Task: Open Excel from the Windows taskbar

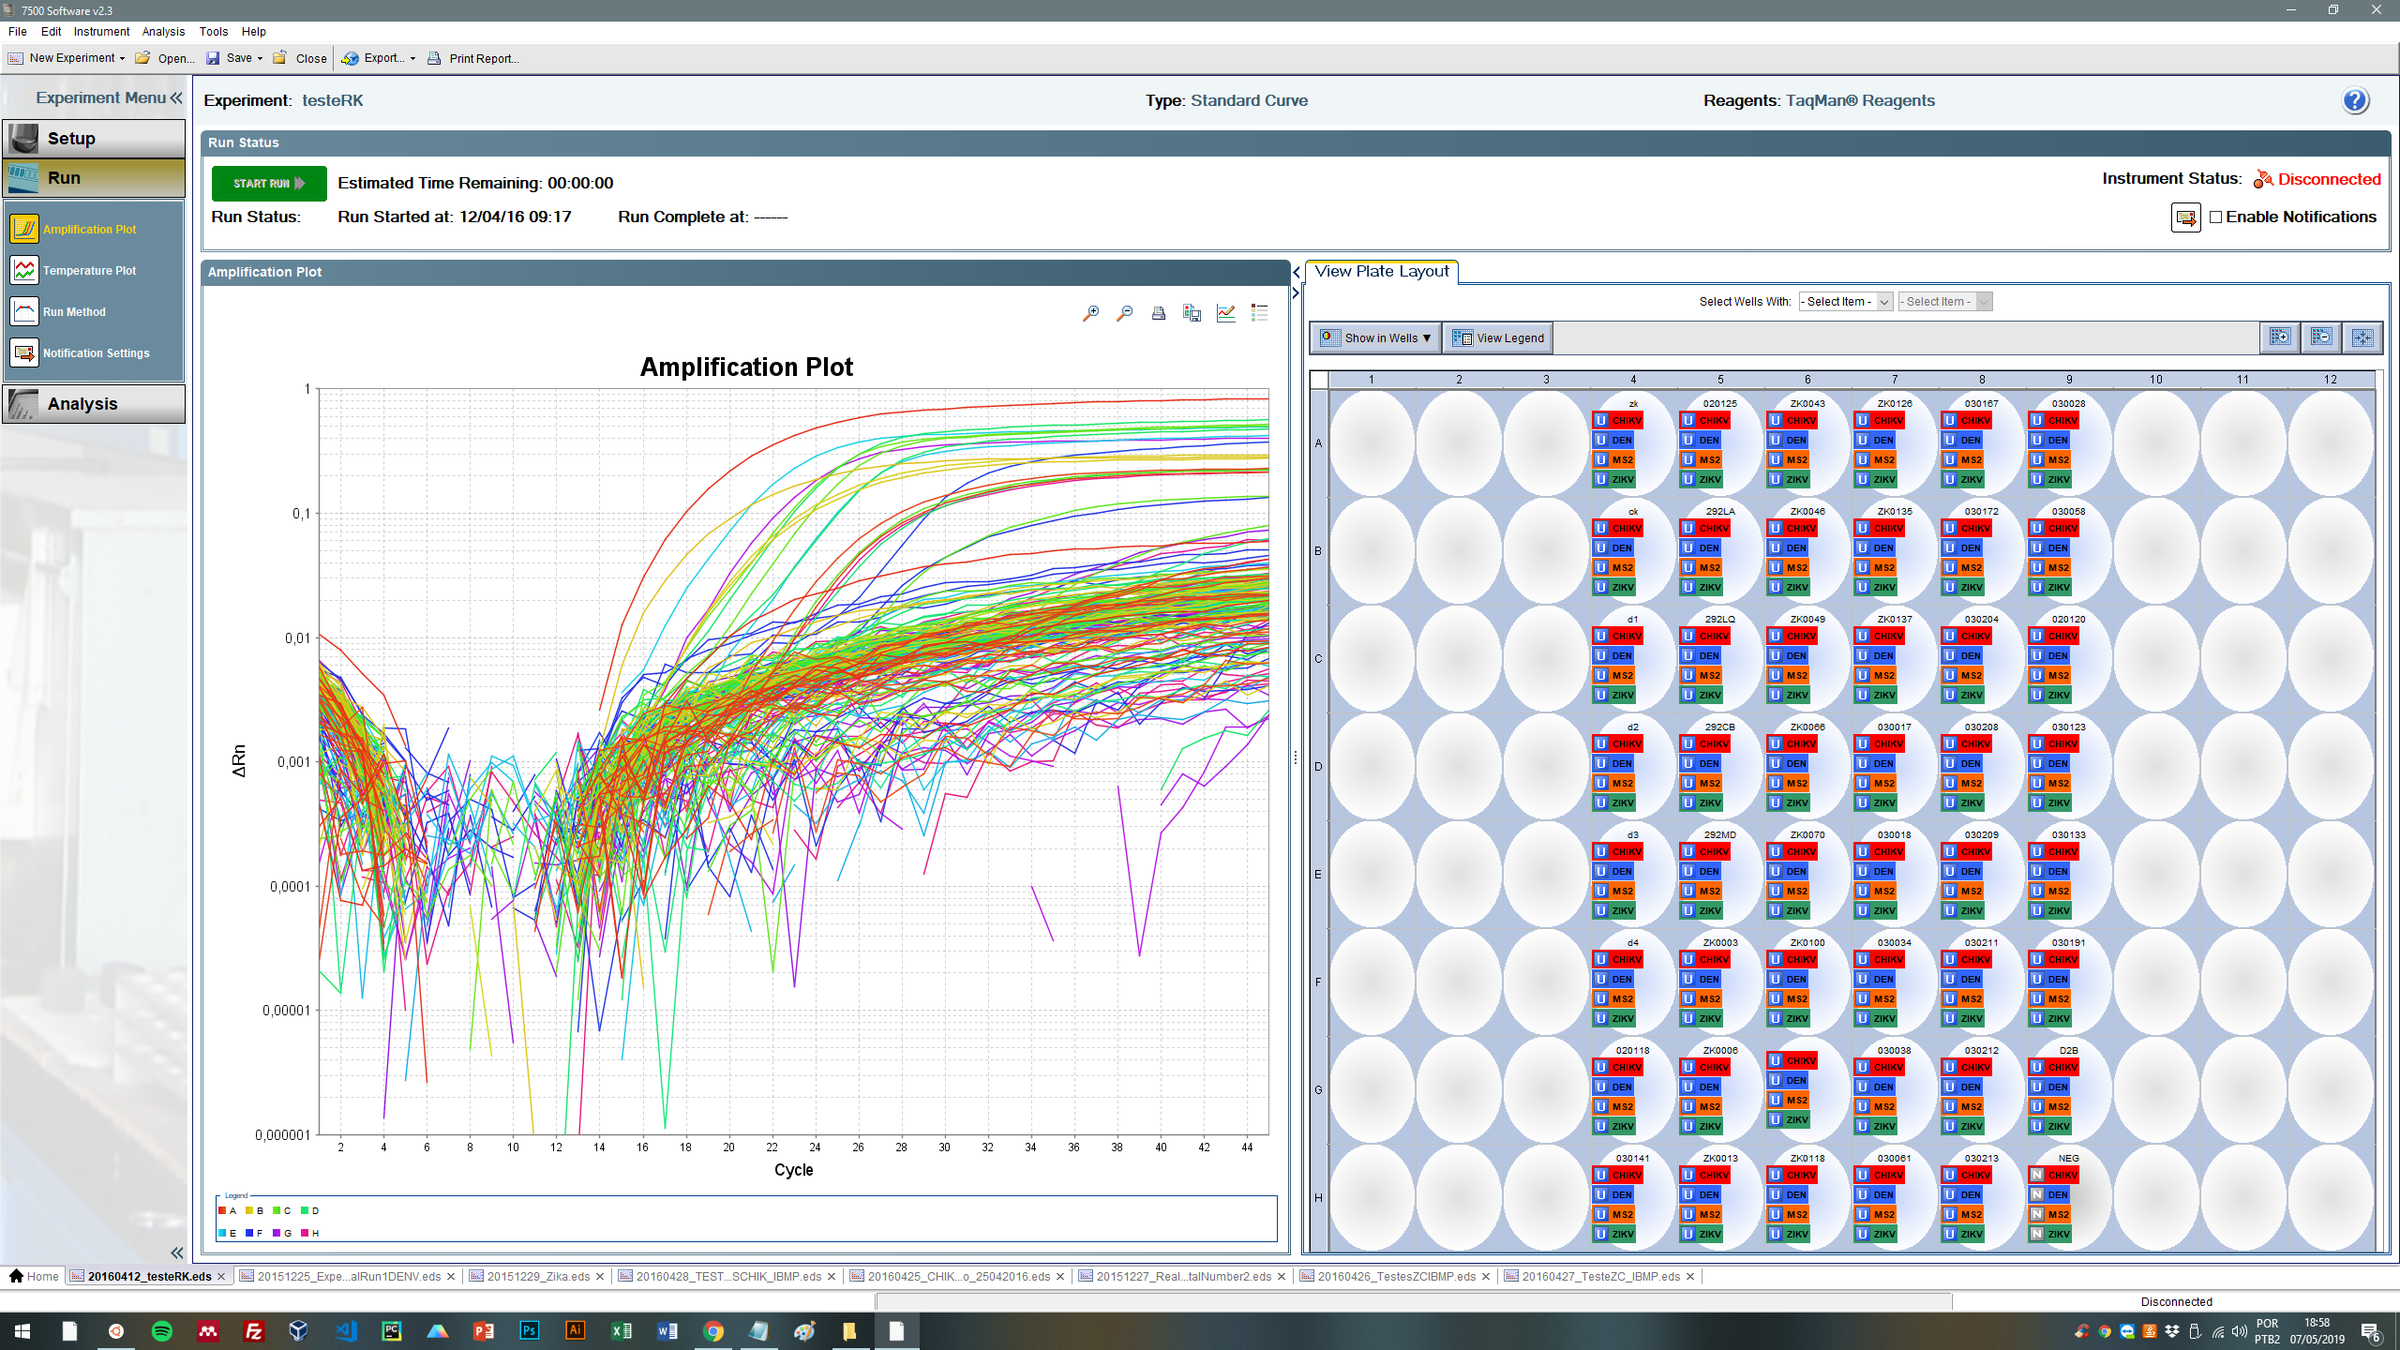Action: tap(621, 1331)
